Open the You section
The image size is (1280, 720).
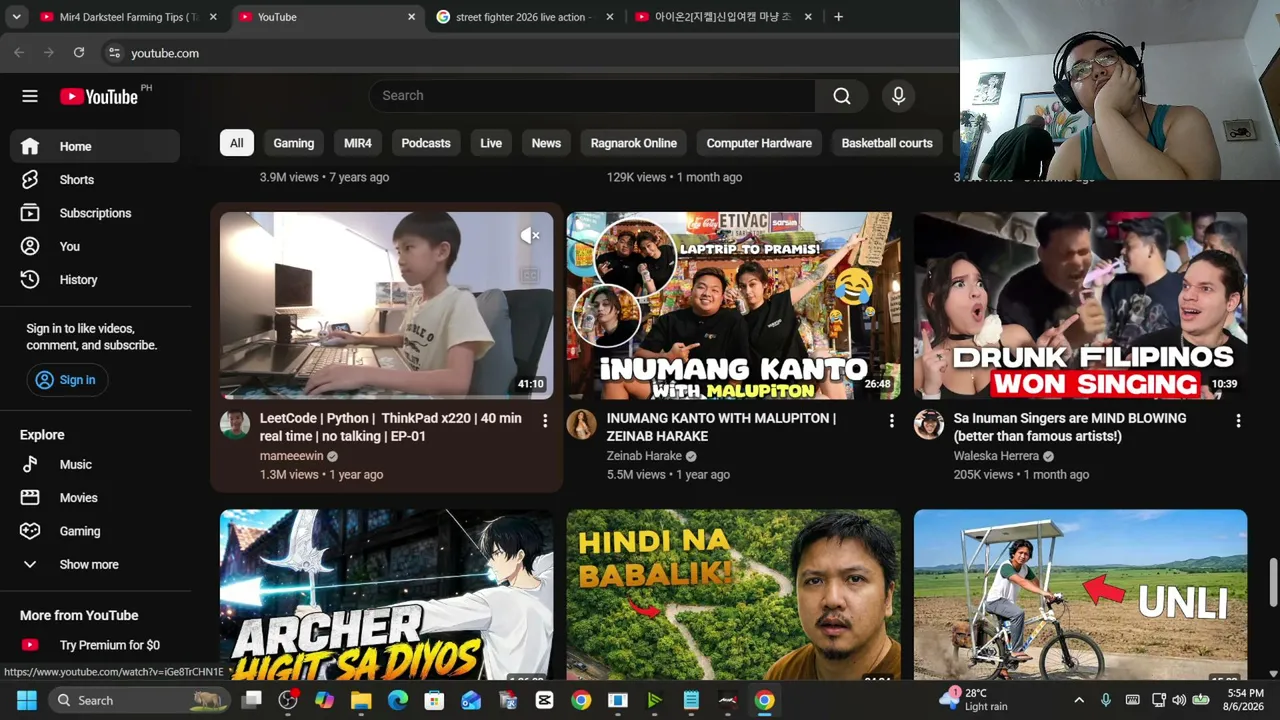pyautogui.click(x=95, y=246)
